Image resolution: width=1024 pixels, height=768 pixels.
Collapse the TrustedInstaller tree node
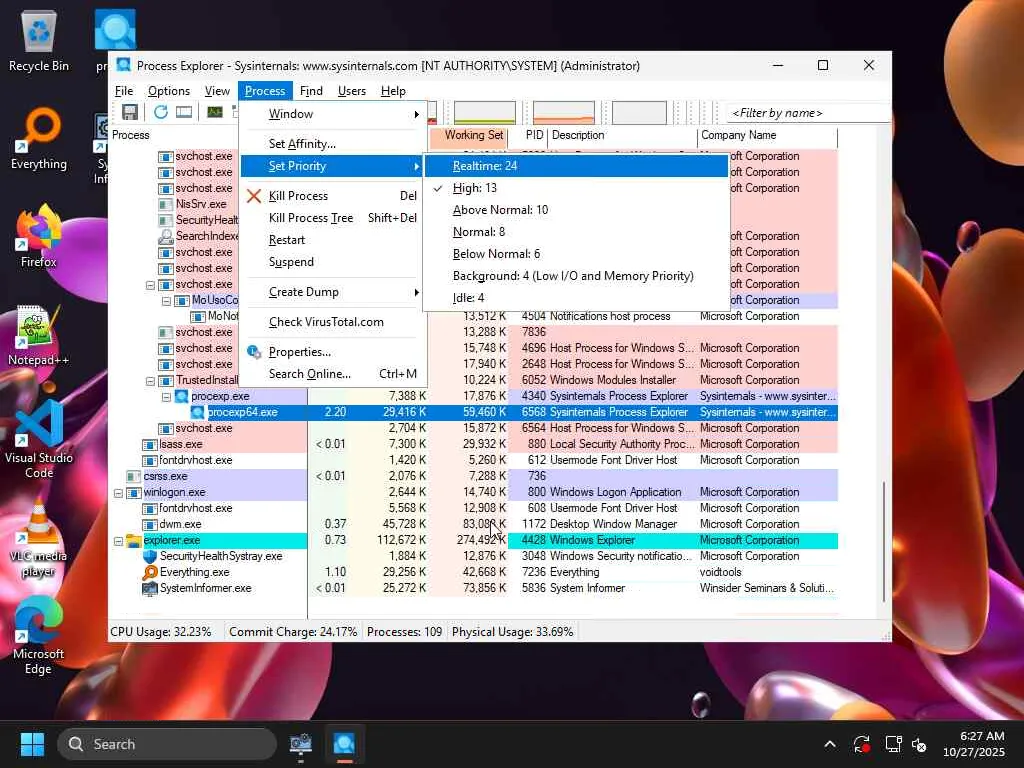click(x=150, y=381)
